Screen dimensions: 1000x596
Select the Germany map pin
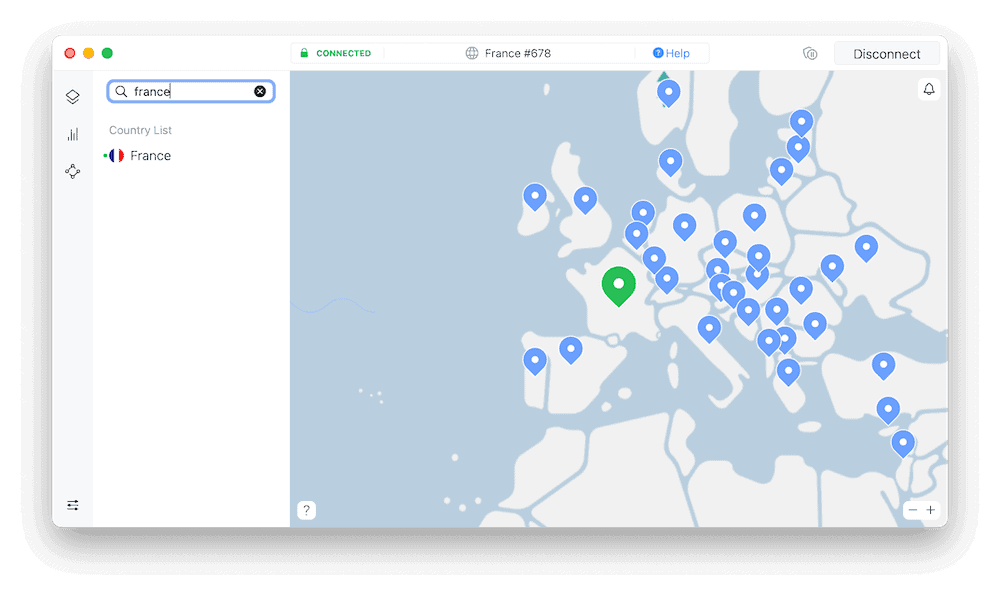tap(684, 227)
